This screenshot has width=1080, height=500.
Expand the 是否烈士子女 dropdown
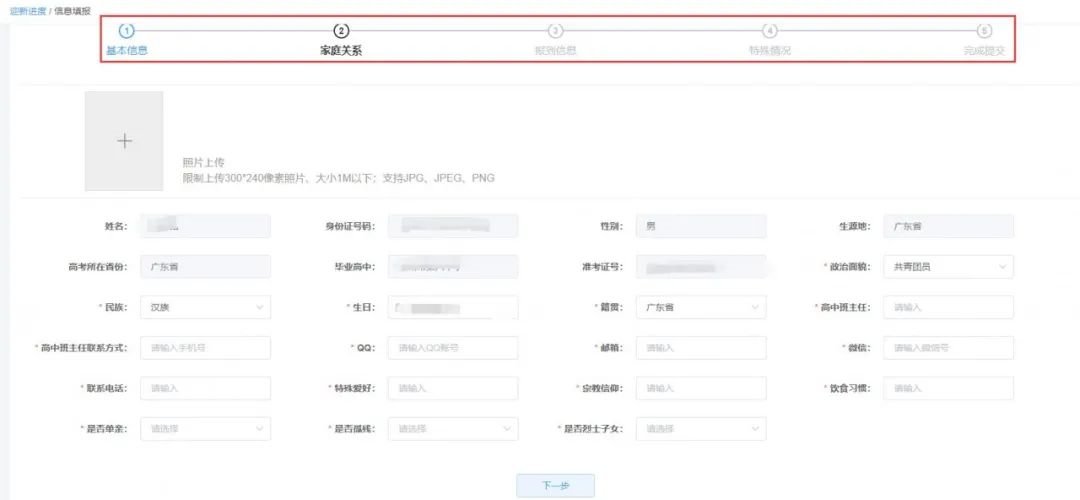(x=701, y=429)
